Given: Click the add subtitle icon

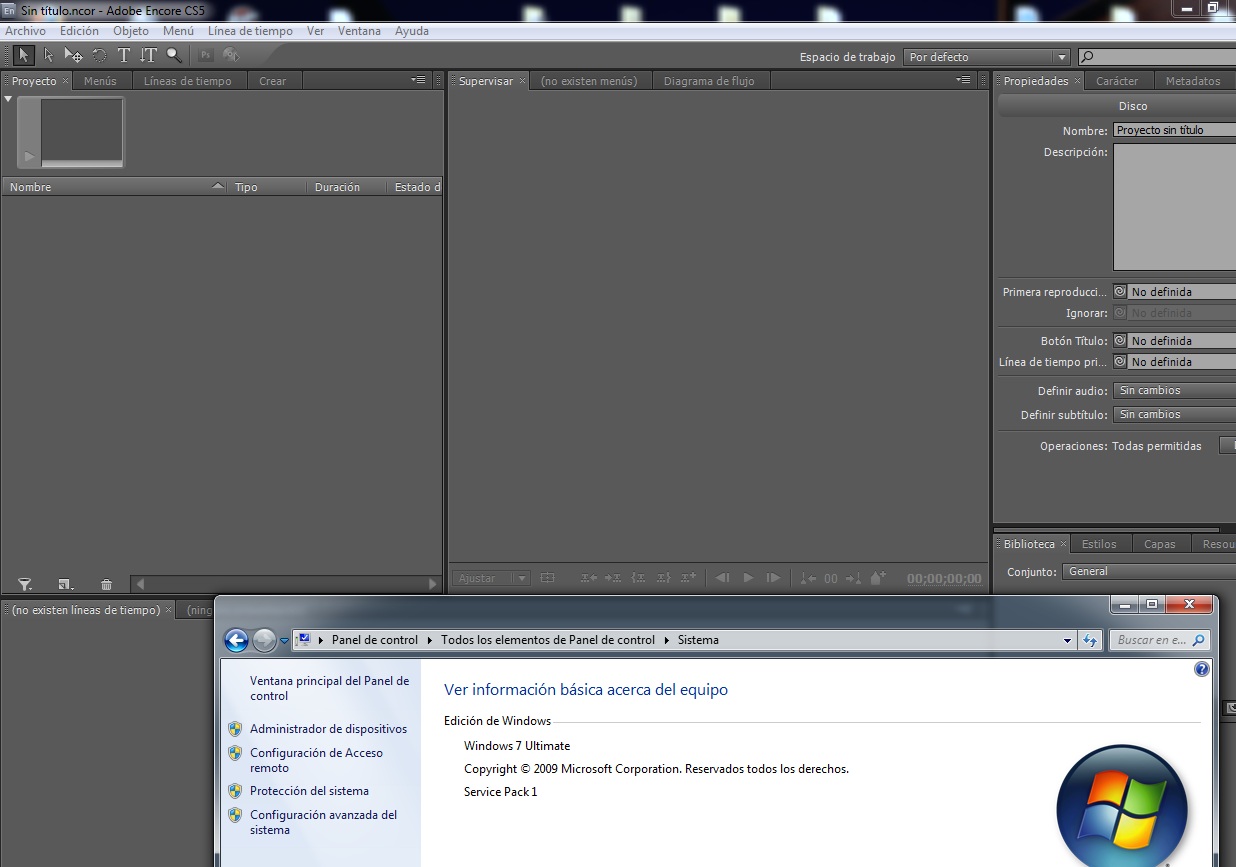Looking at the screenshot, I should coord(688,578).
